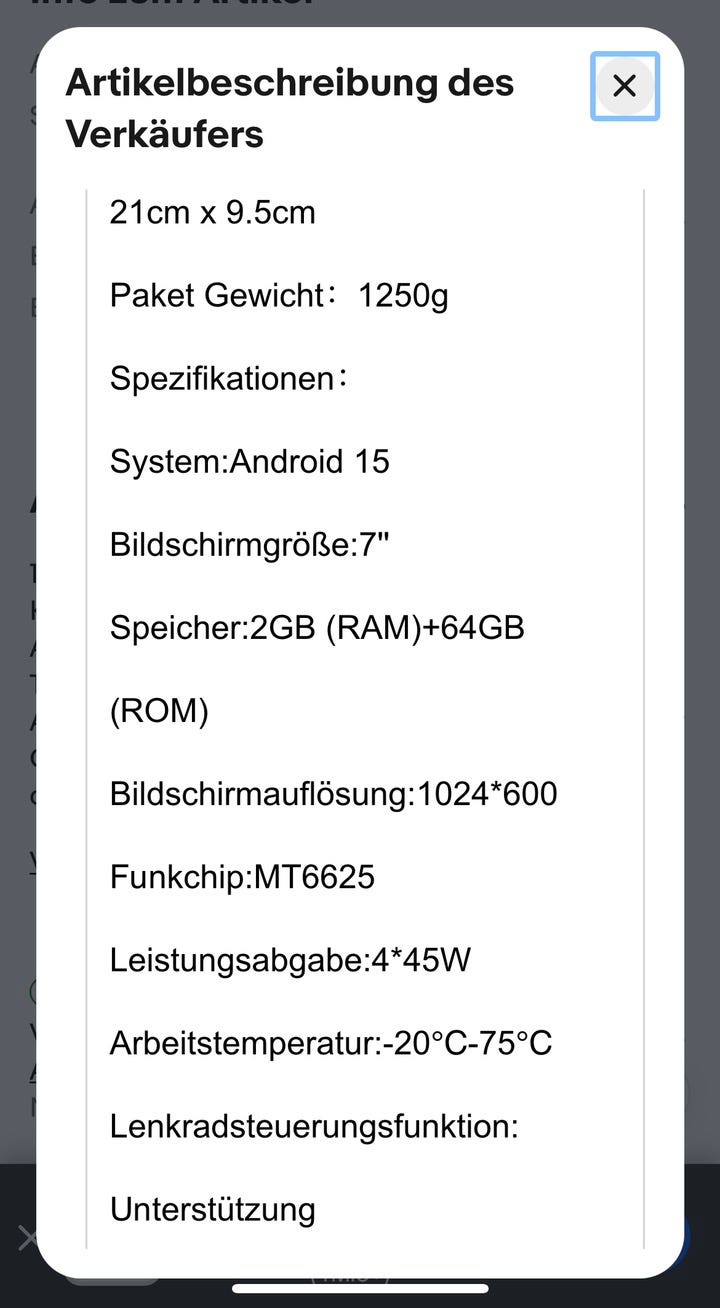Select the Paket Gewicht 1250g text
This screenshot has width=720, height=1308.
pyautogui.click(x=279, y=295)
